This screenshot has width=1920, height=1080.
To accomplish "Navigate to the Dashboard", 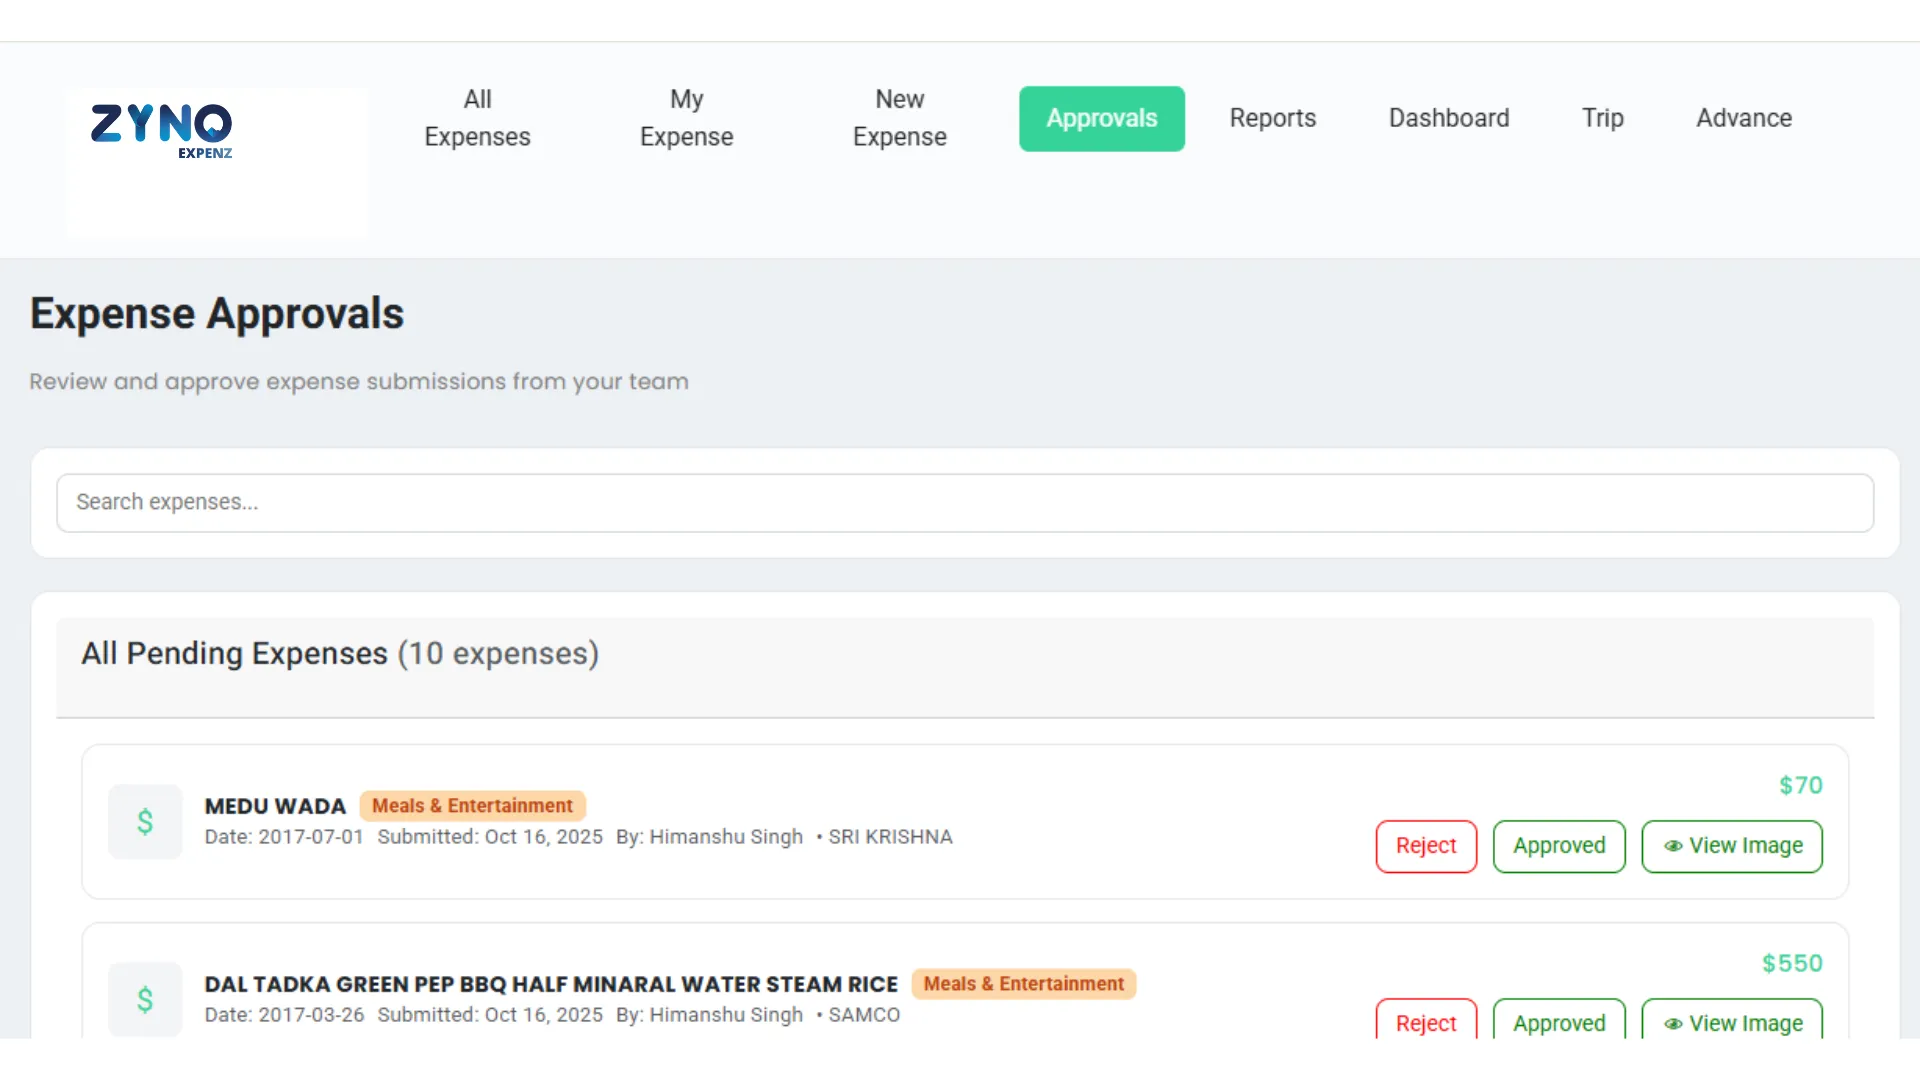I will point(1448,118).
